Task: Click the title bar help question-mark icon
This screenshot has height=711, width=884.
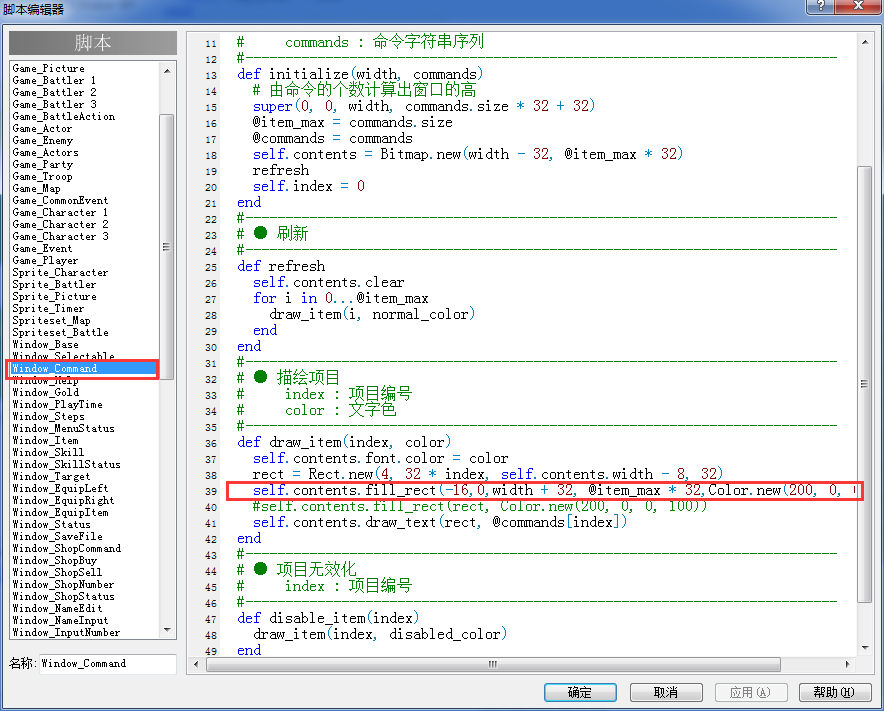Action: 821,6
